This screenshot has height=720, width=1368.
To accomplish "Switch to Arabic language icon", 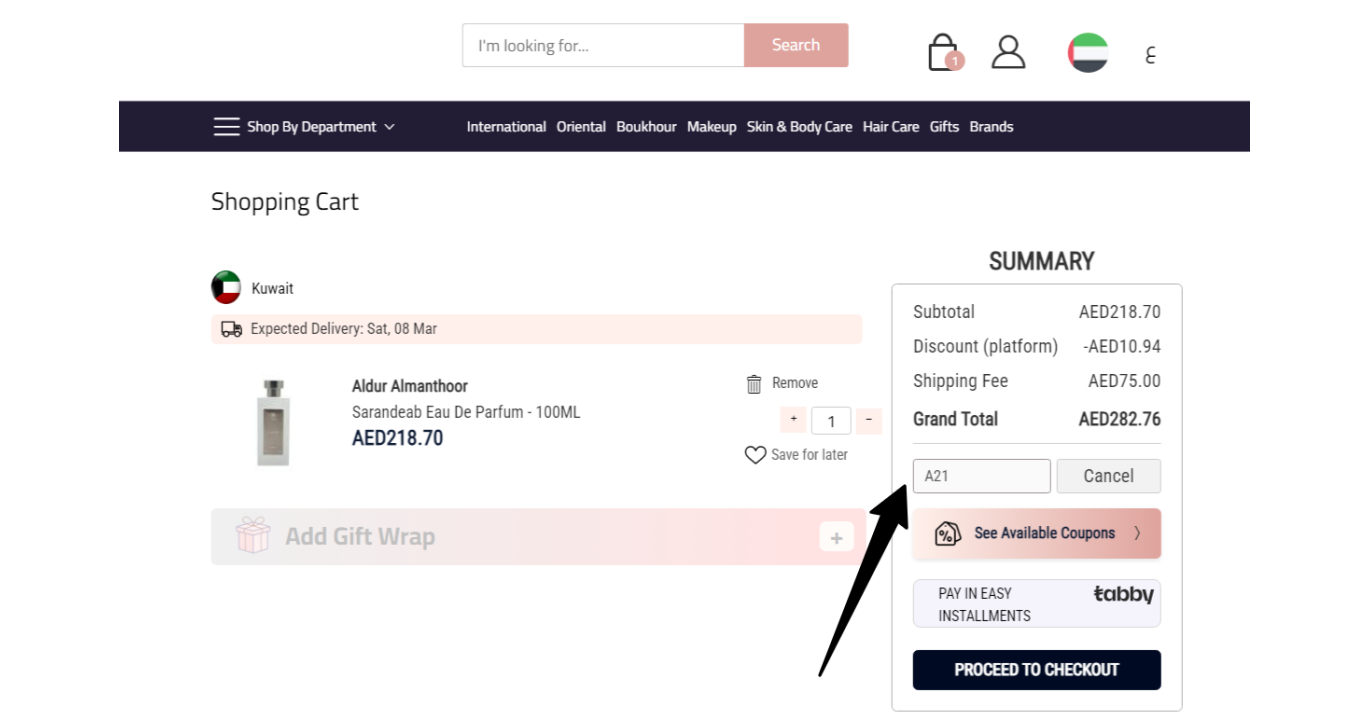I will tap(1150, 54).
